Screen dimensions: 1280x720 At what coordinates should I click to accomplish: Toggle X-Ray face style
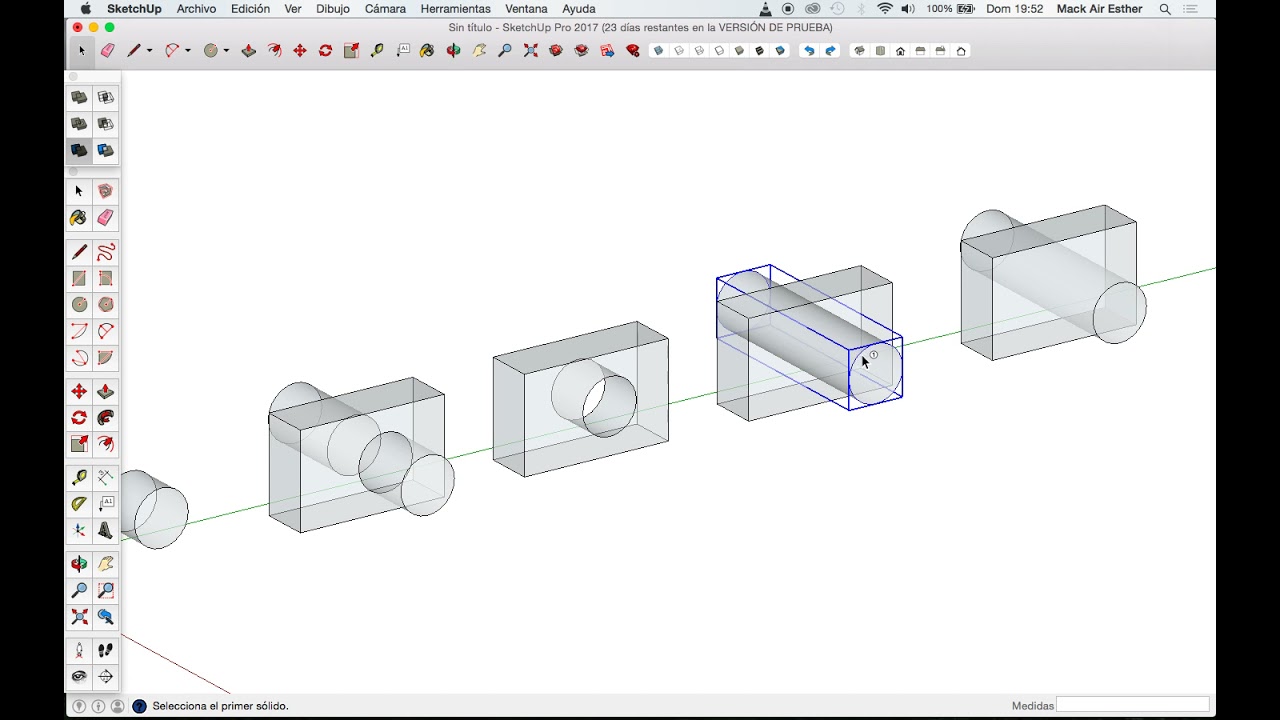(658, 50)
